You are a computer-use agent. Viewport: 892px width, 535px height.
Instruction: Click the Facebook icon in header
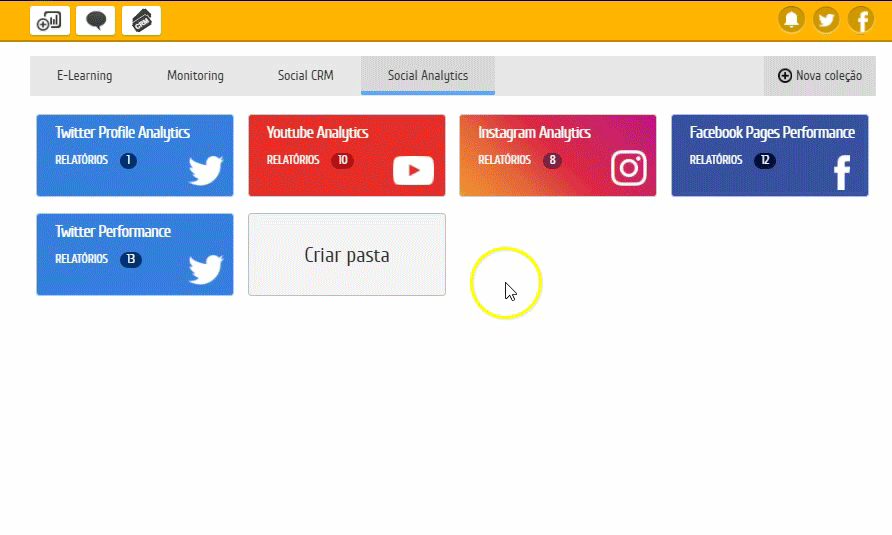pos(861,20)
